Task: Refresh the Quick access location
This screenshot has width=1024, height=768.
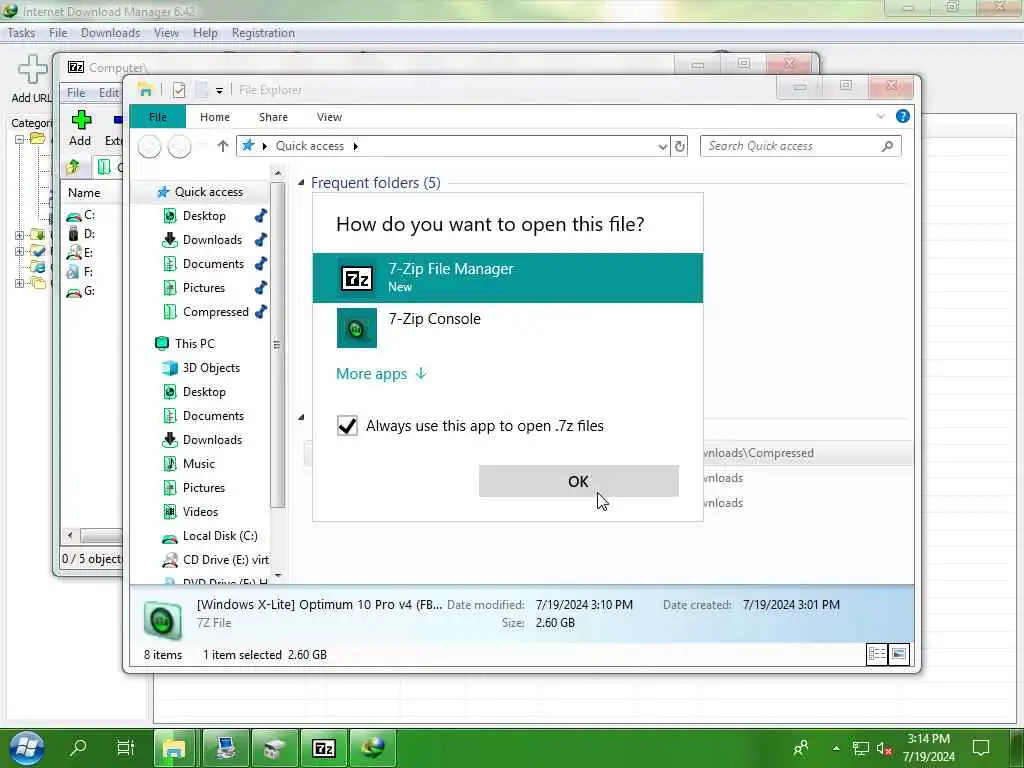Action: tap(679, 146)
